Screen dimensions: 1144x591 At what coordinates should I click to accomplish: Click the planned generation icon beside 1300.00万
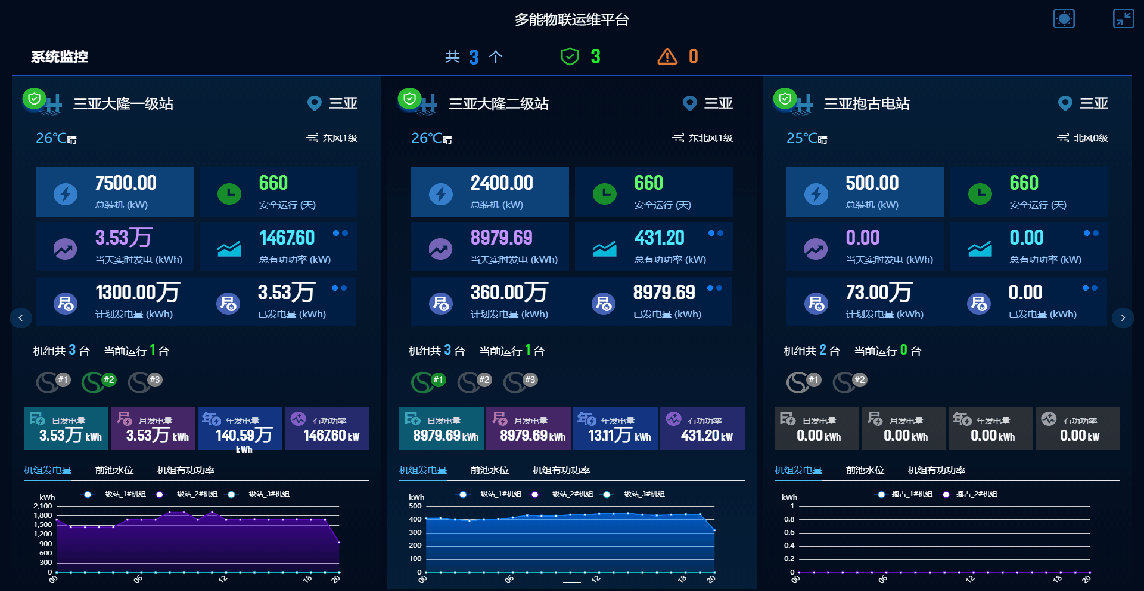point(66,303)
